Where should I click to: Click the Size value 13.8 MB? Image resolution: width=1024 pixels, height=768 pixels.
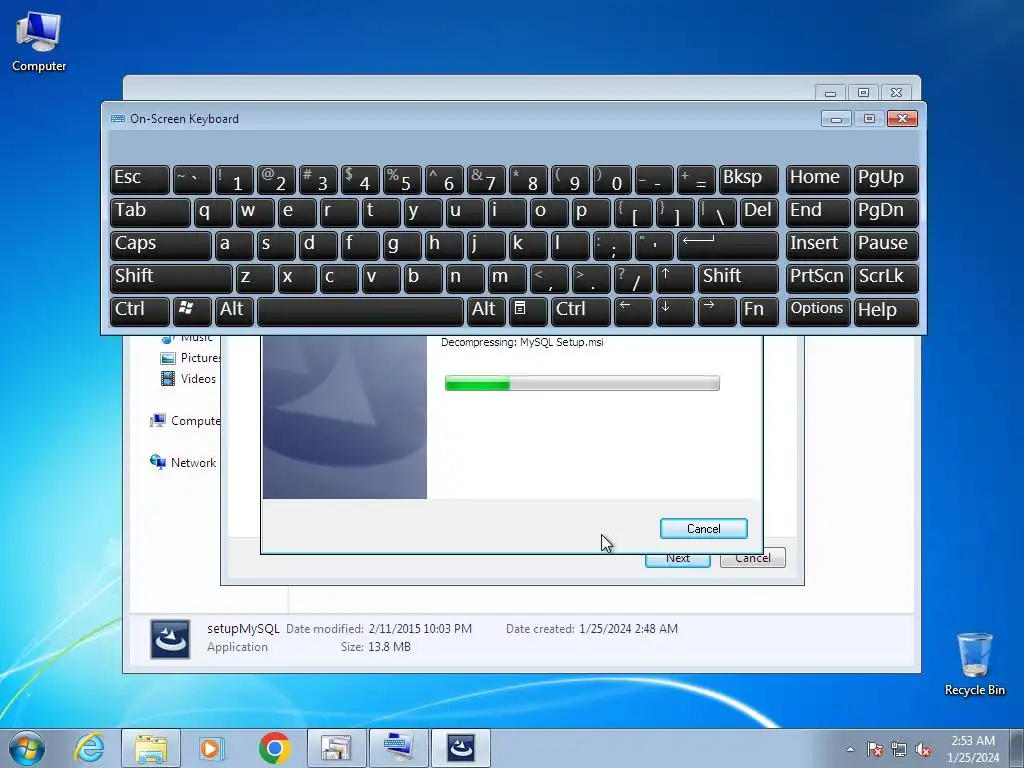point(391,647)
